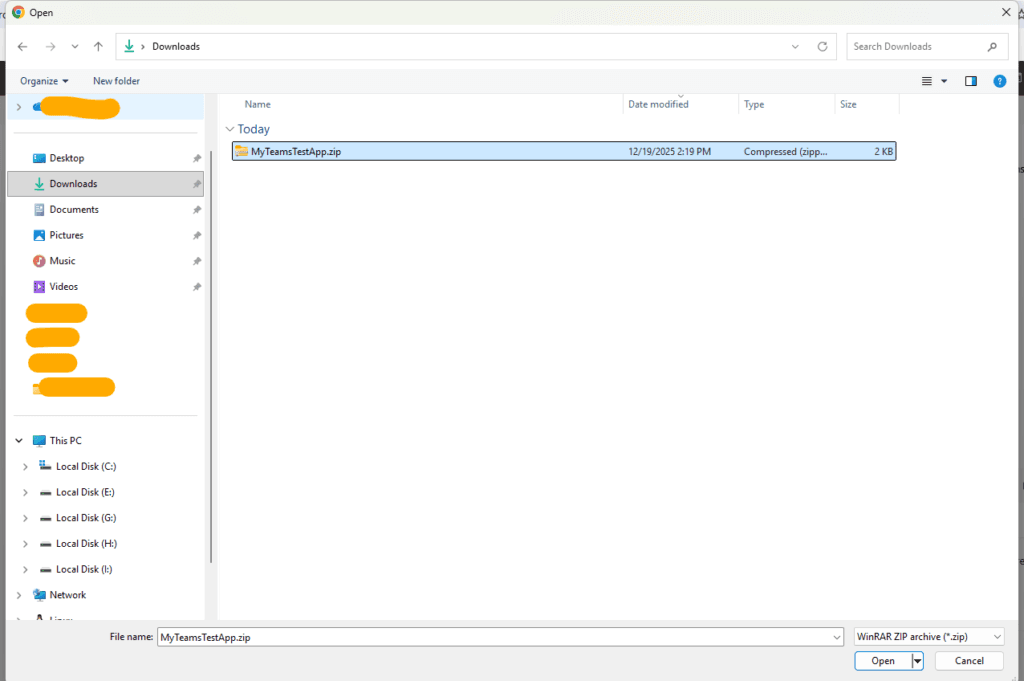1024x681 pixels.
Task: Open Pictures folder in sidebar
Action: (x=67, y=235)
